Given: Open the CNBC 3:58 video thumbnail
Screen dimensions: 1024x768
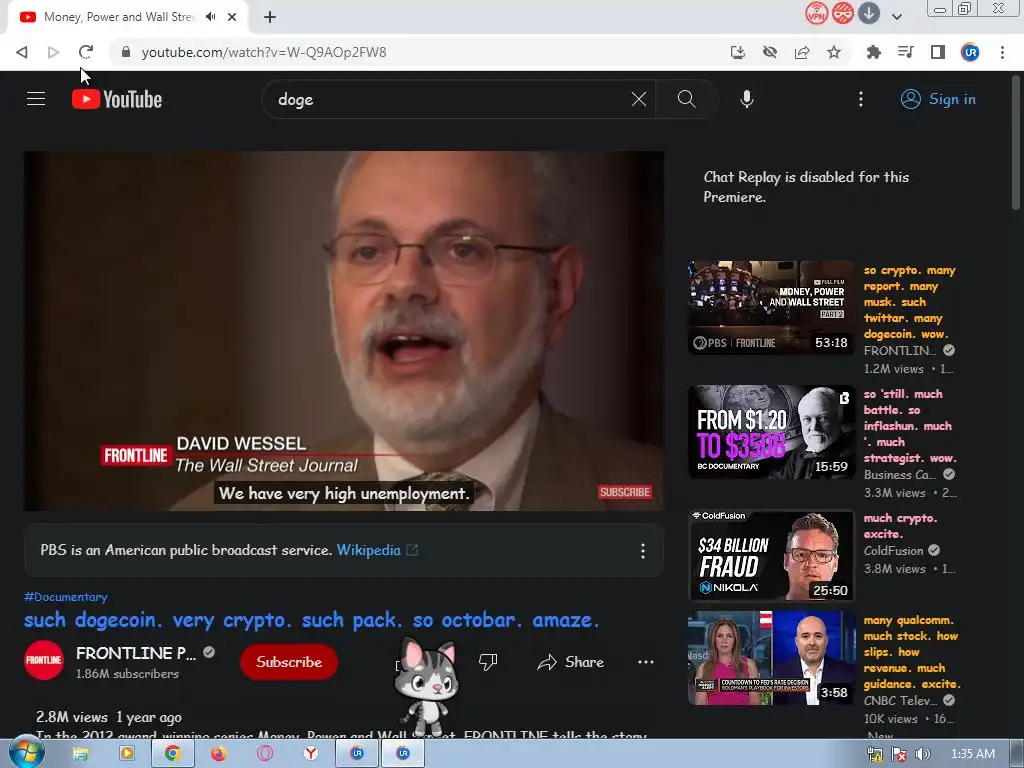Looking at the screenshot, I should [x=771, y=658].
